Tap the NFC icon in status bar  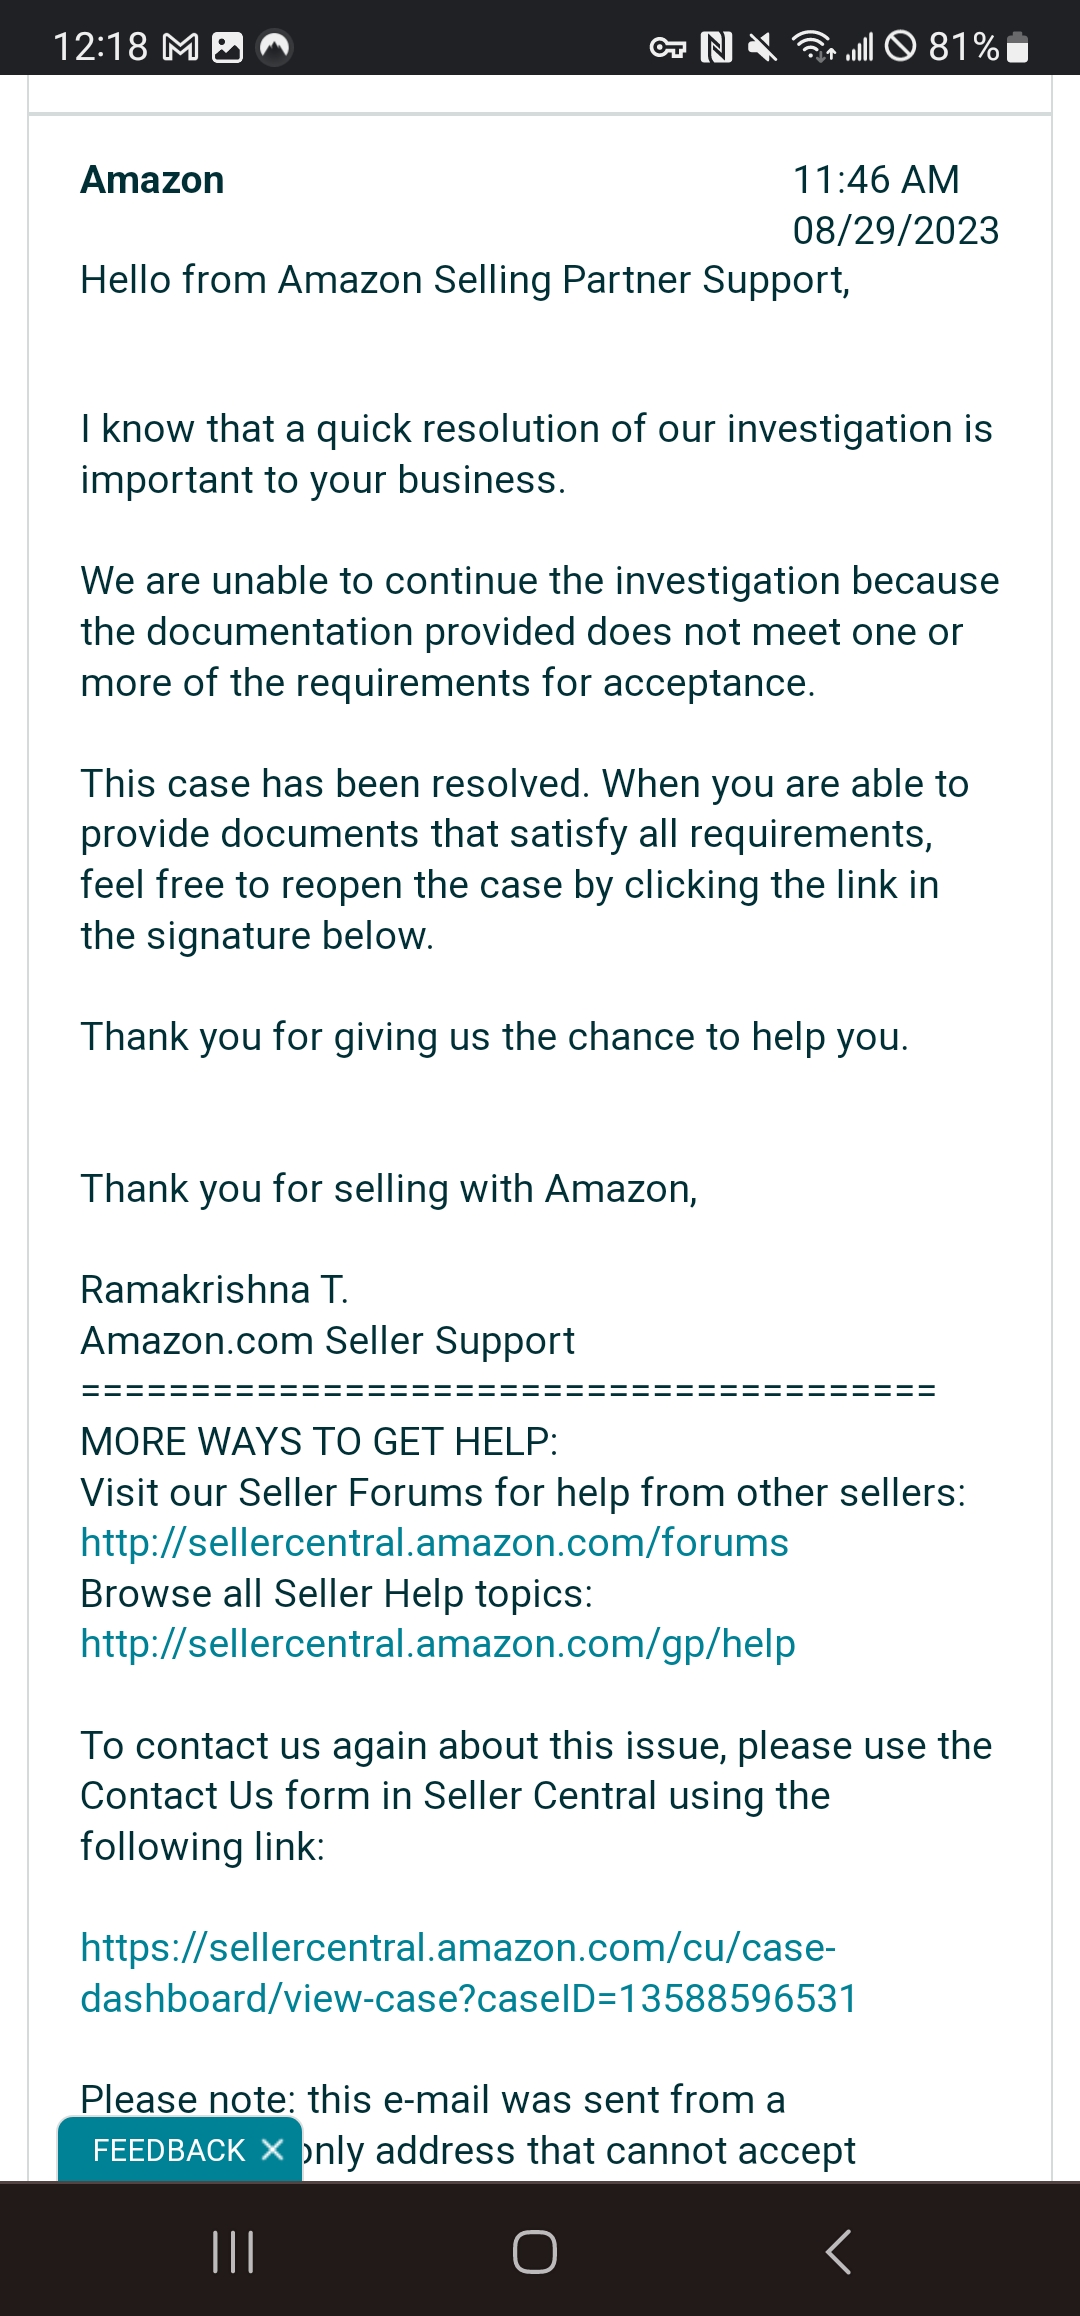[x=716, y=47]
